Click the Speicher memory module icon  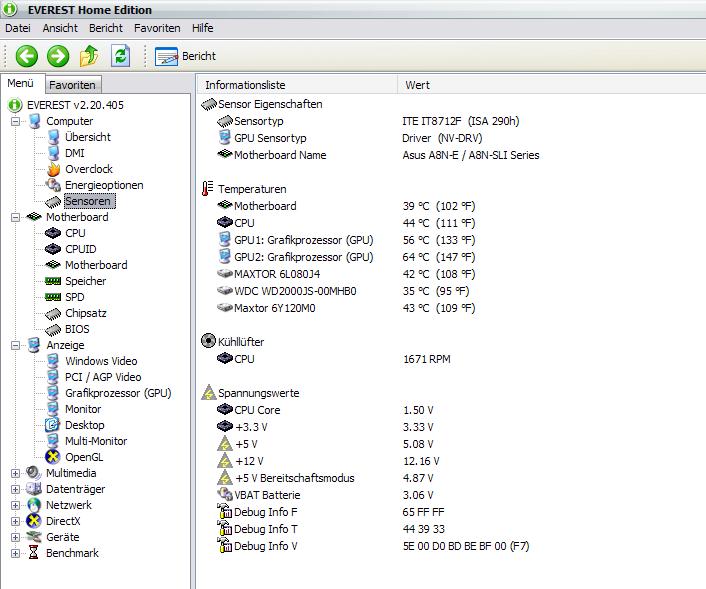[53, 281]
